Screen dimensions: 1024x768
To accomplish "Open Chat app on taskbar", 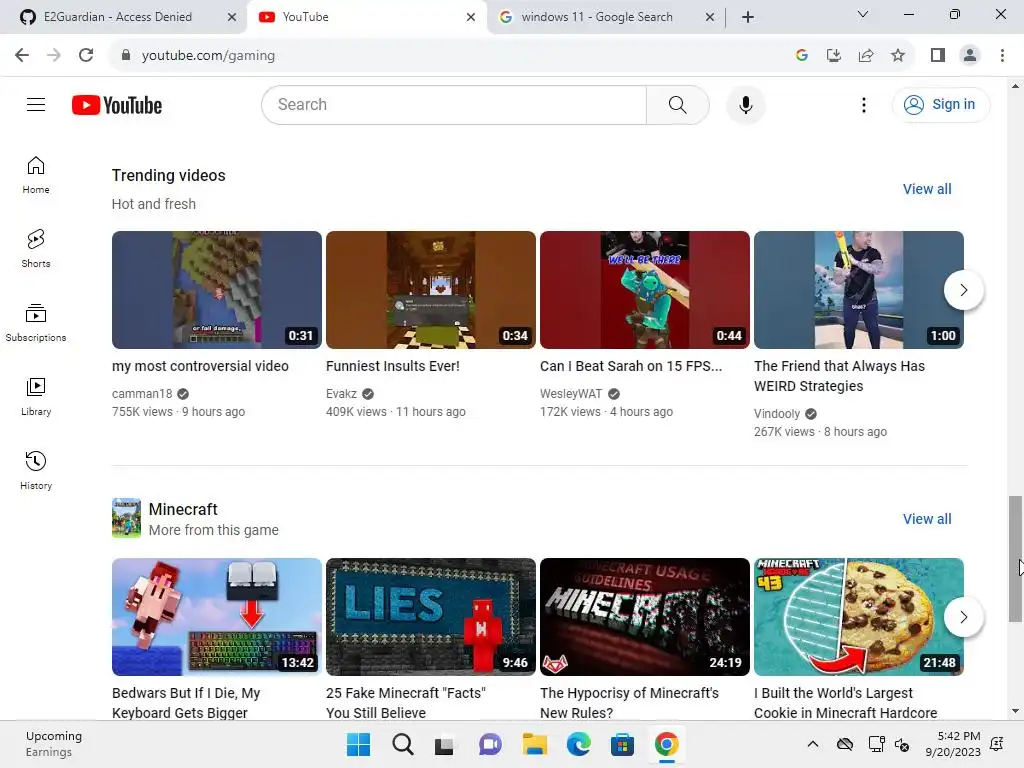I will pos(490,744).
